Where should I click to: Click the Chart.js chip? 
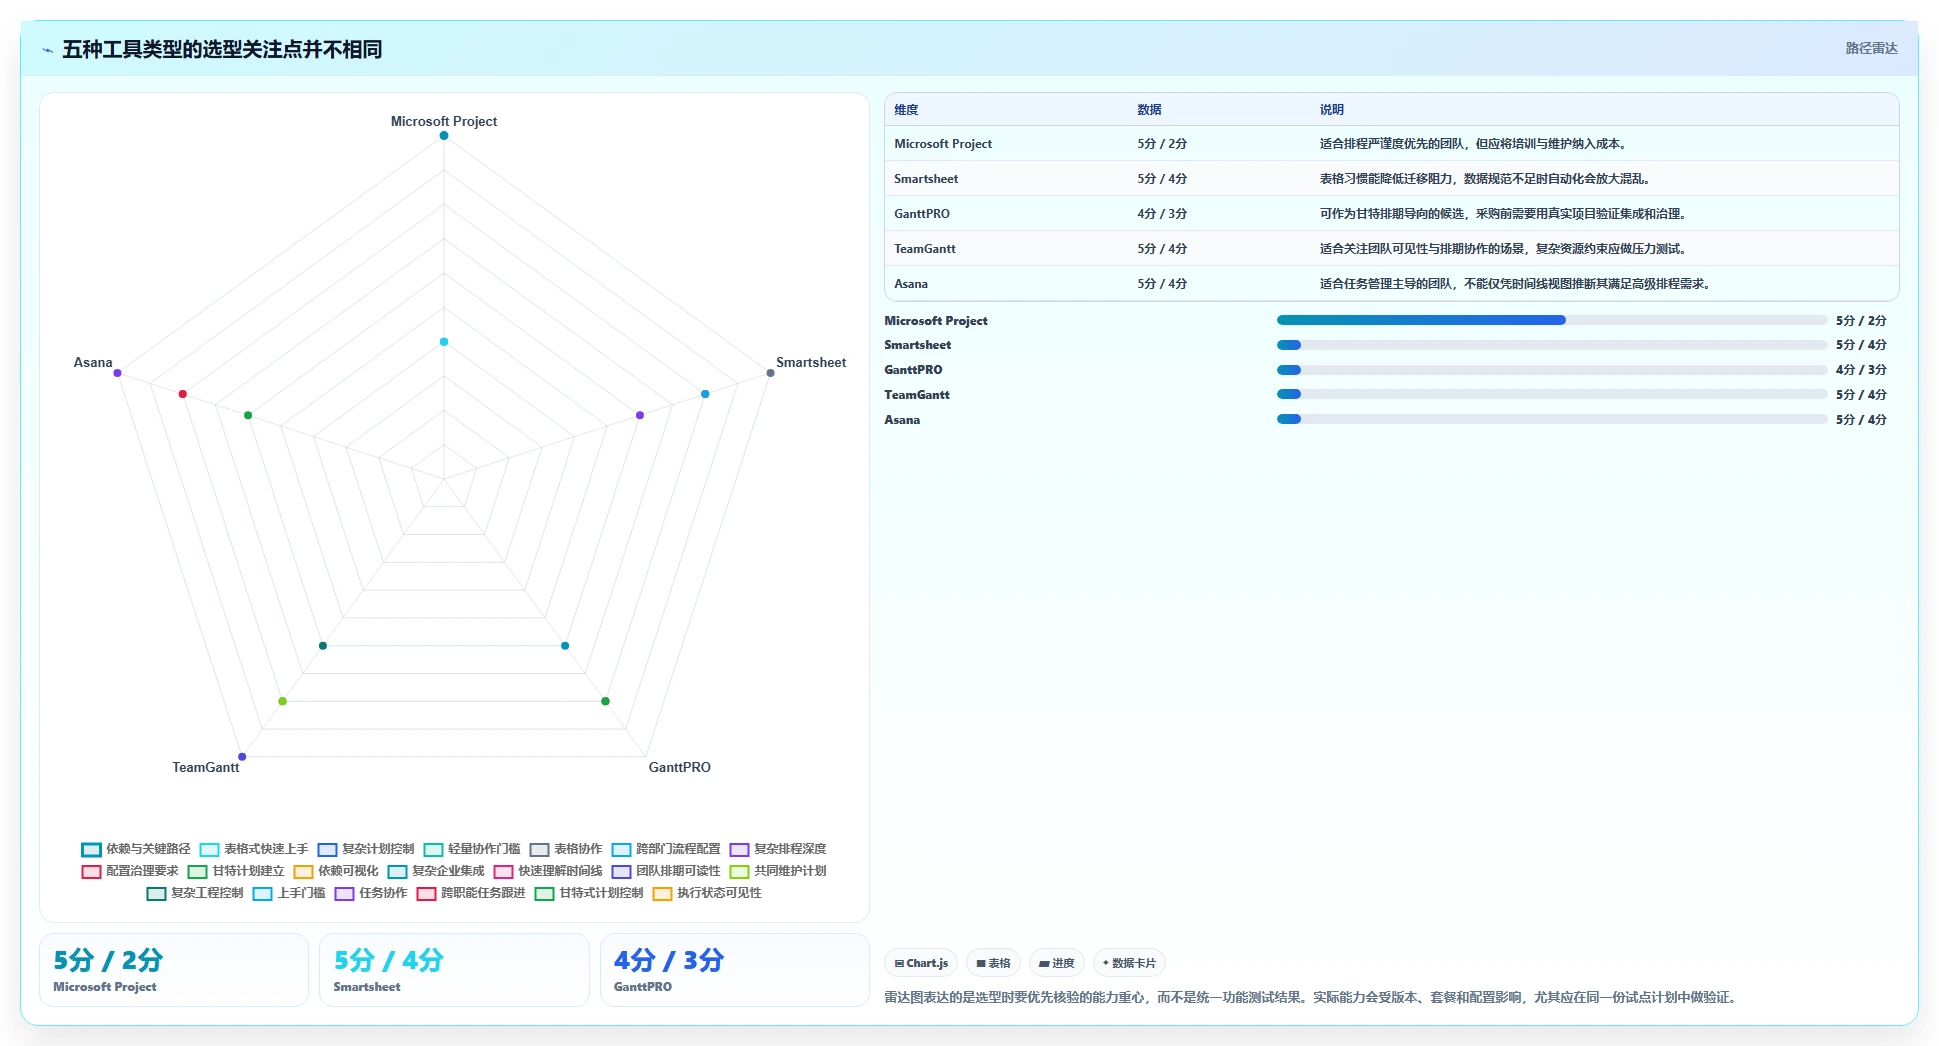[921, 963]
